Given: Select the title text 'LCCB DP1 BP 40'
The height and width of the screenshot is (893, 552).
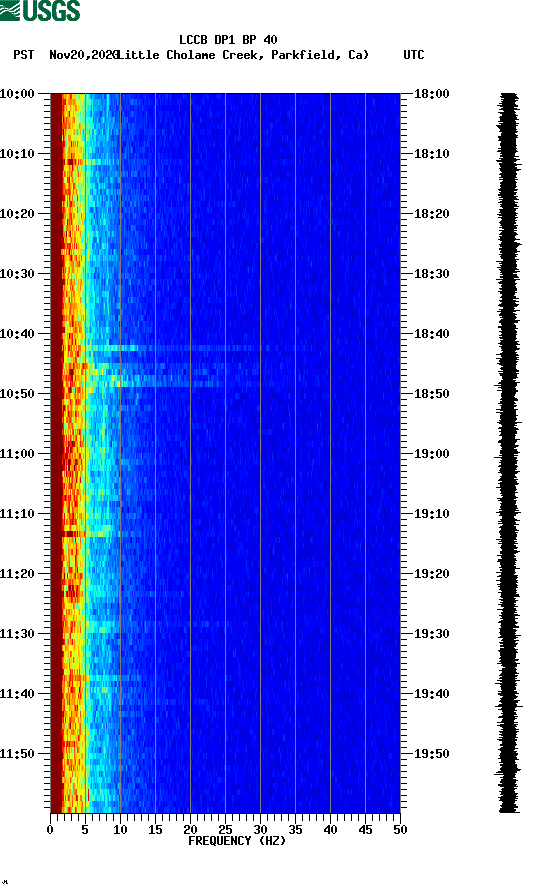Looking at the screenshot, I should click(x=228, y=40).
